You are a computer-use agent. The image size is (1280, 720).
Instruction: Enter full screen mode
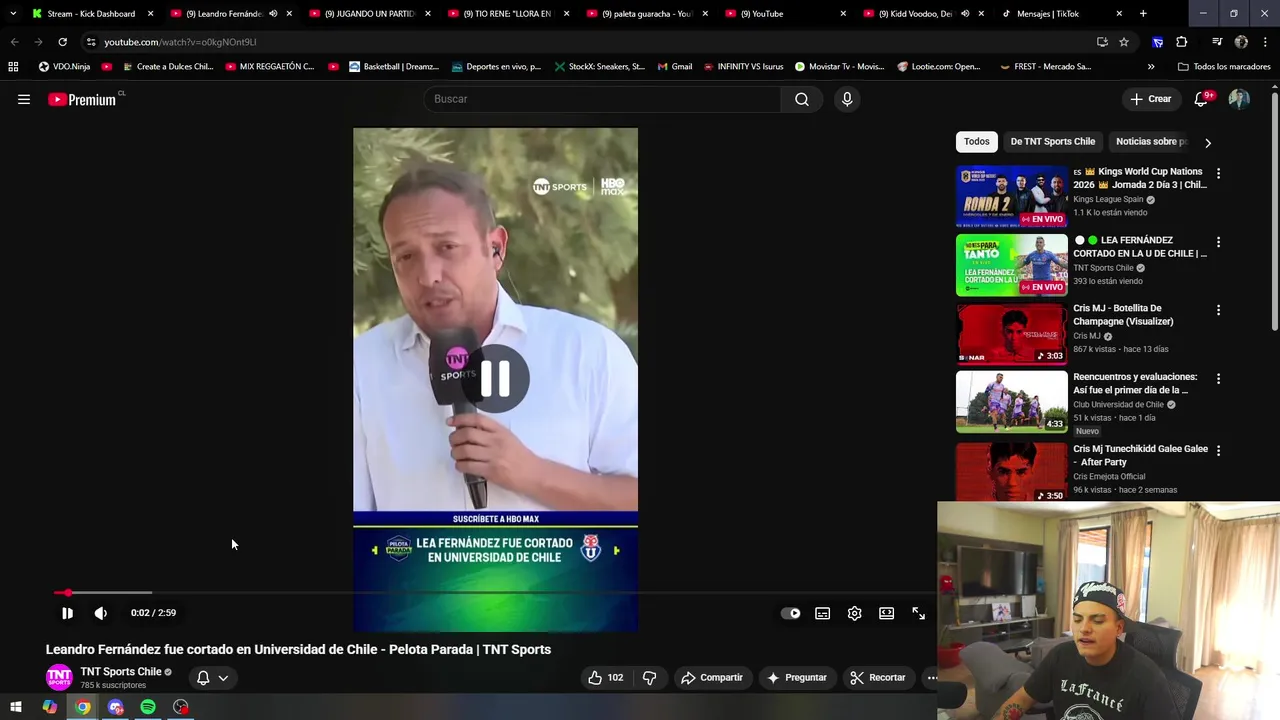[918, 613]
